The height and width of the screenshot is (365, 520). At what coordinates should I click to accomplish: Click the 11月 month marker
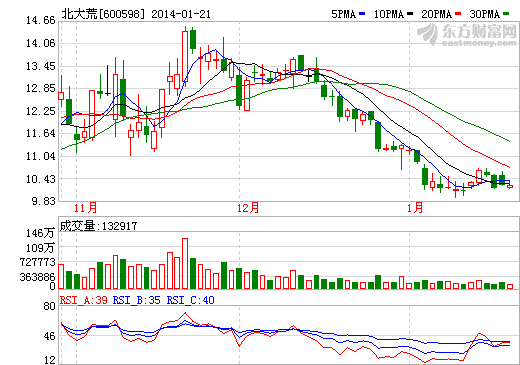click(x=85, y=208)
